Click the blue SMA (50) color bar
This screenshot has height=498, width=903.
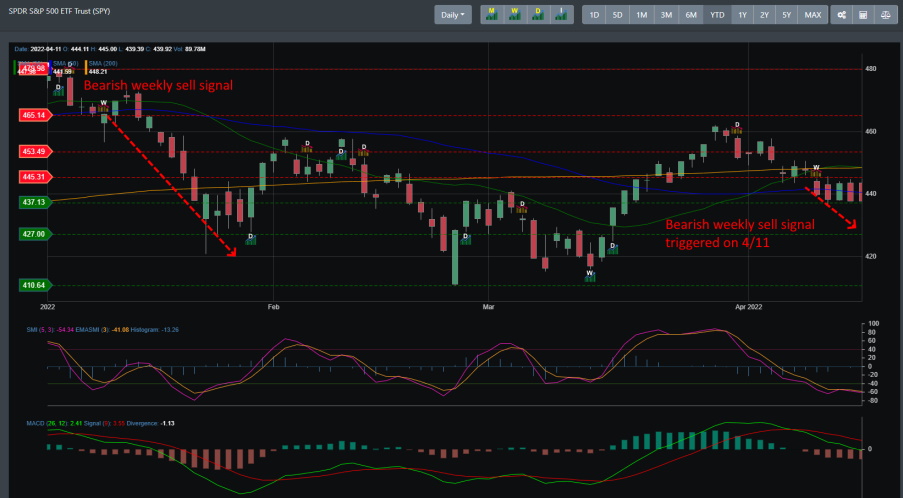click(x=51, y=67)
